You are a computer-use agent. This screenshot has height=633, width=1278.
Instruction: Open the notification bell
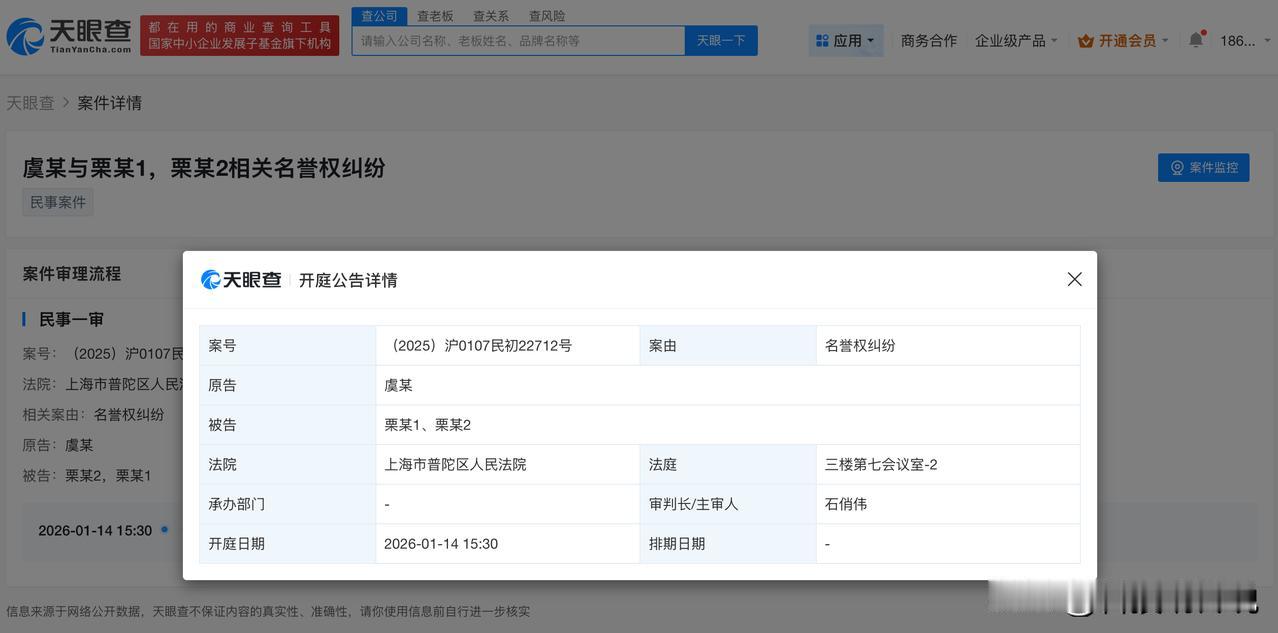click(x=1196, y=40)
